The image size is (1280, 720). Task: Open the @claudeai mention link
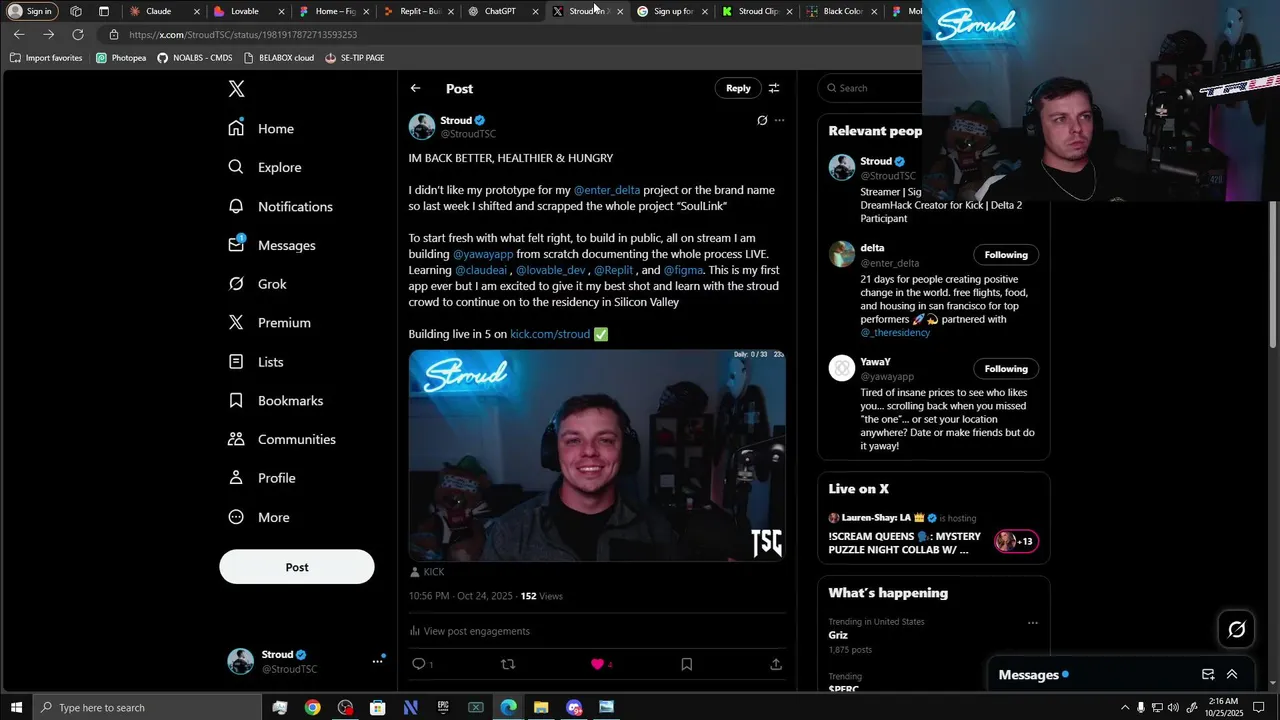click(x=482, y=270)
